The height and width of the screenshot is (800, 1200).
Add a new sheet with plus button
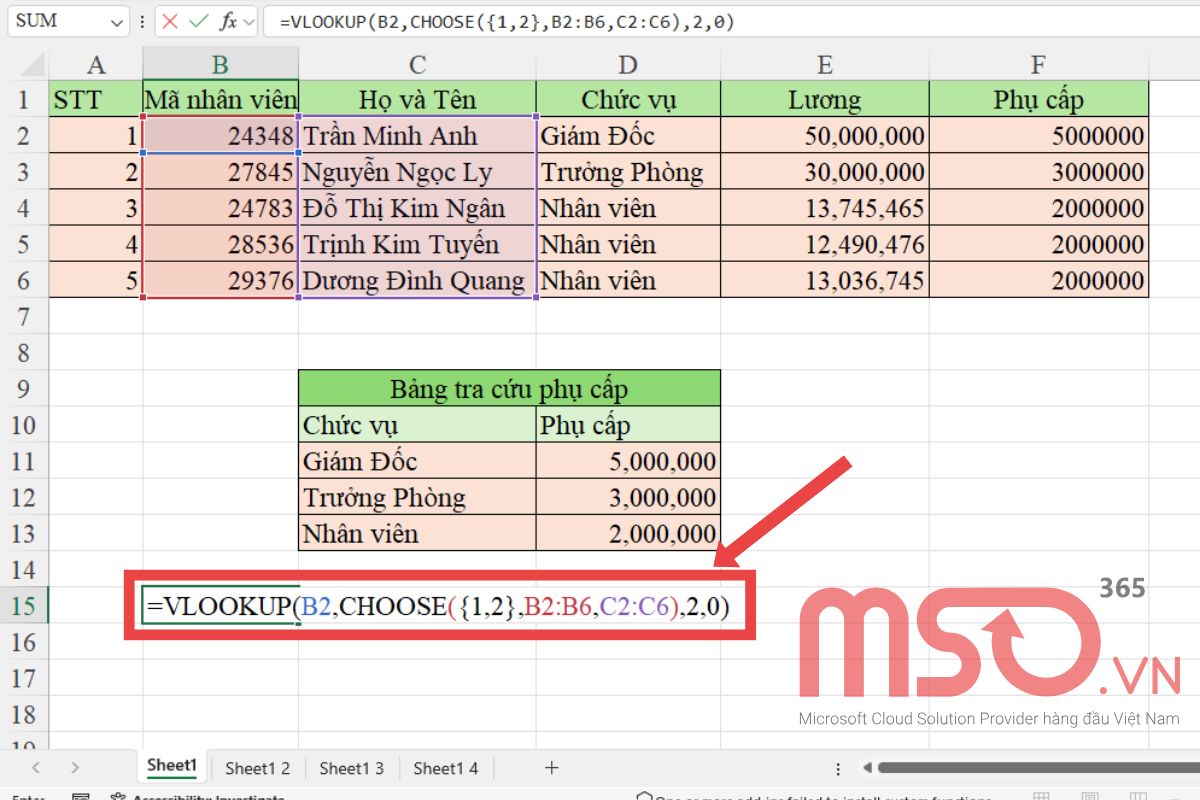click(x=551, y=768)
